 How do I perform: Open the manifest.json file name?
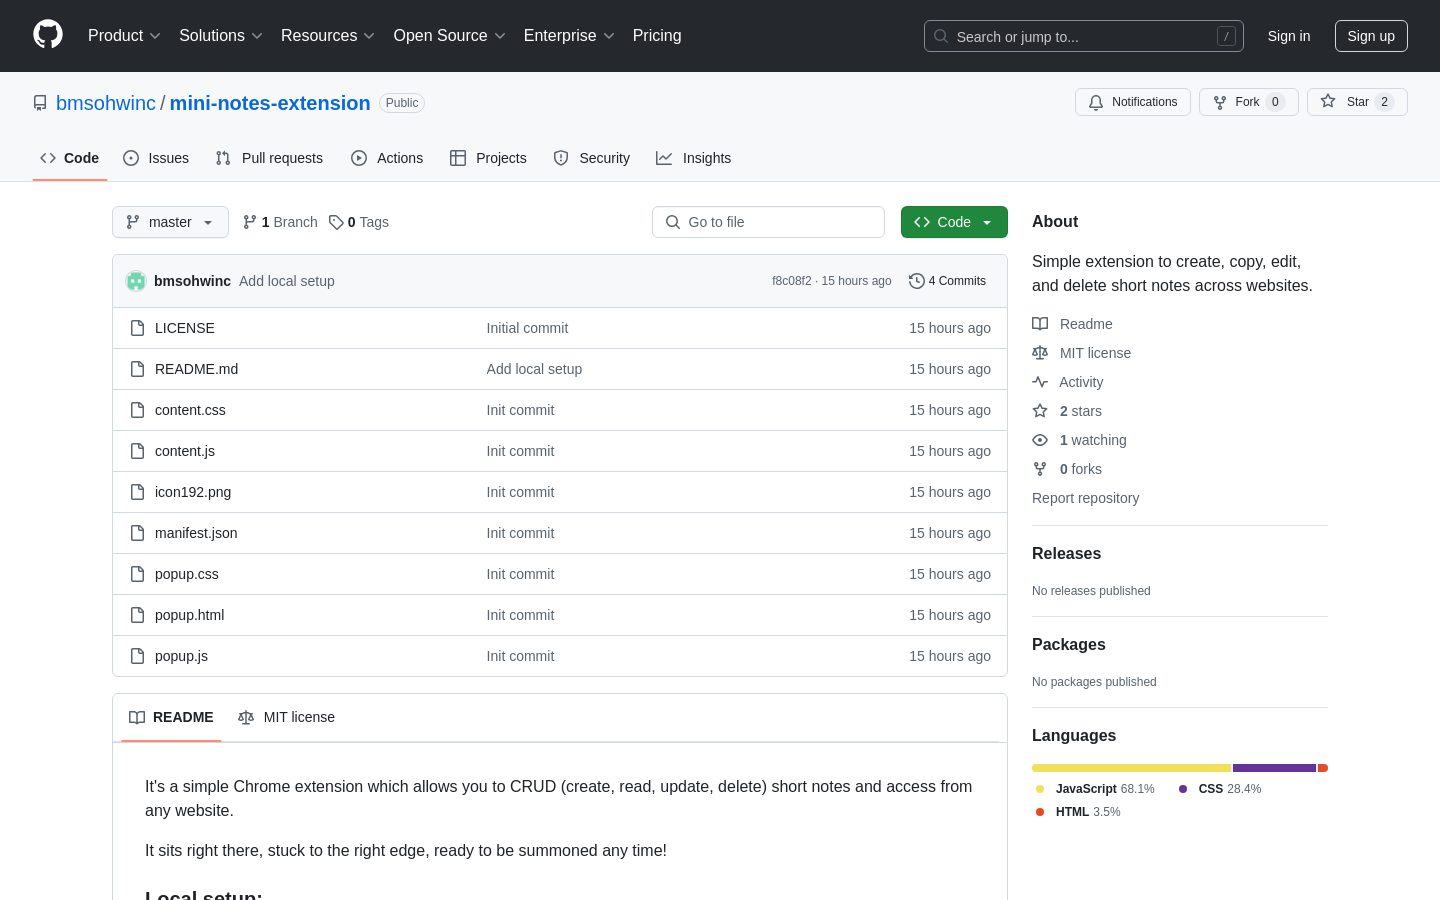pos(196,533)
